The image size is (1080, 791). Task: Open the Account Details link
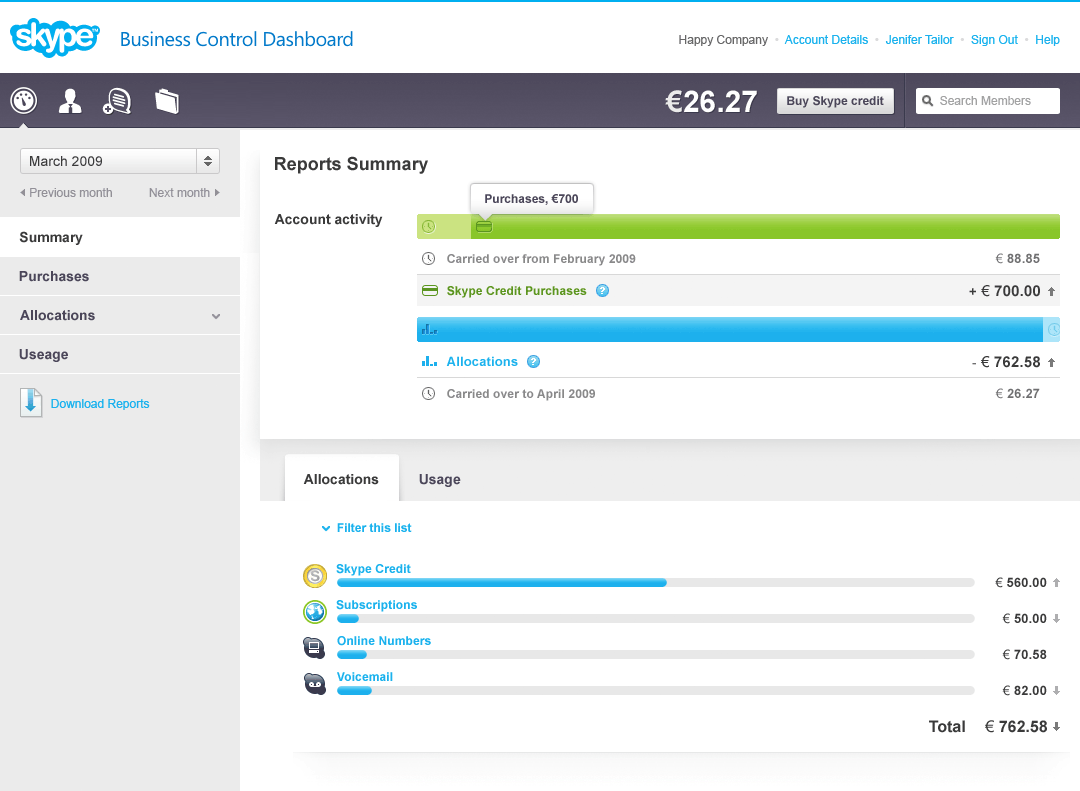pos(826,40)
